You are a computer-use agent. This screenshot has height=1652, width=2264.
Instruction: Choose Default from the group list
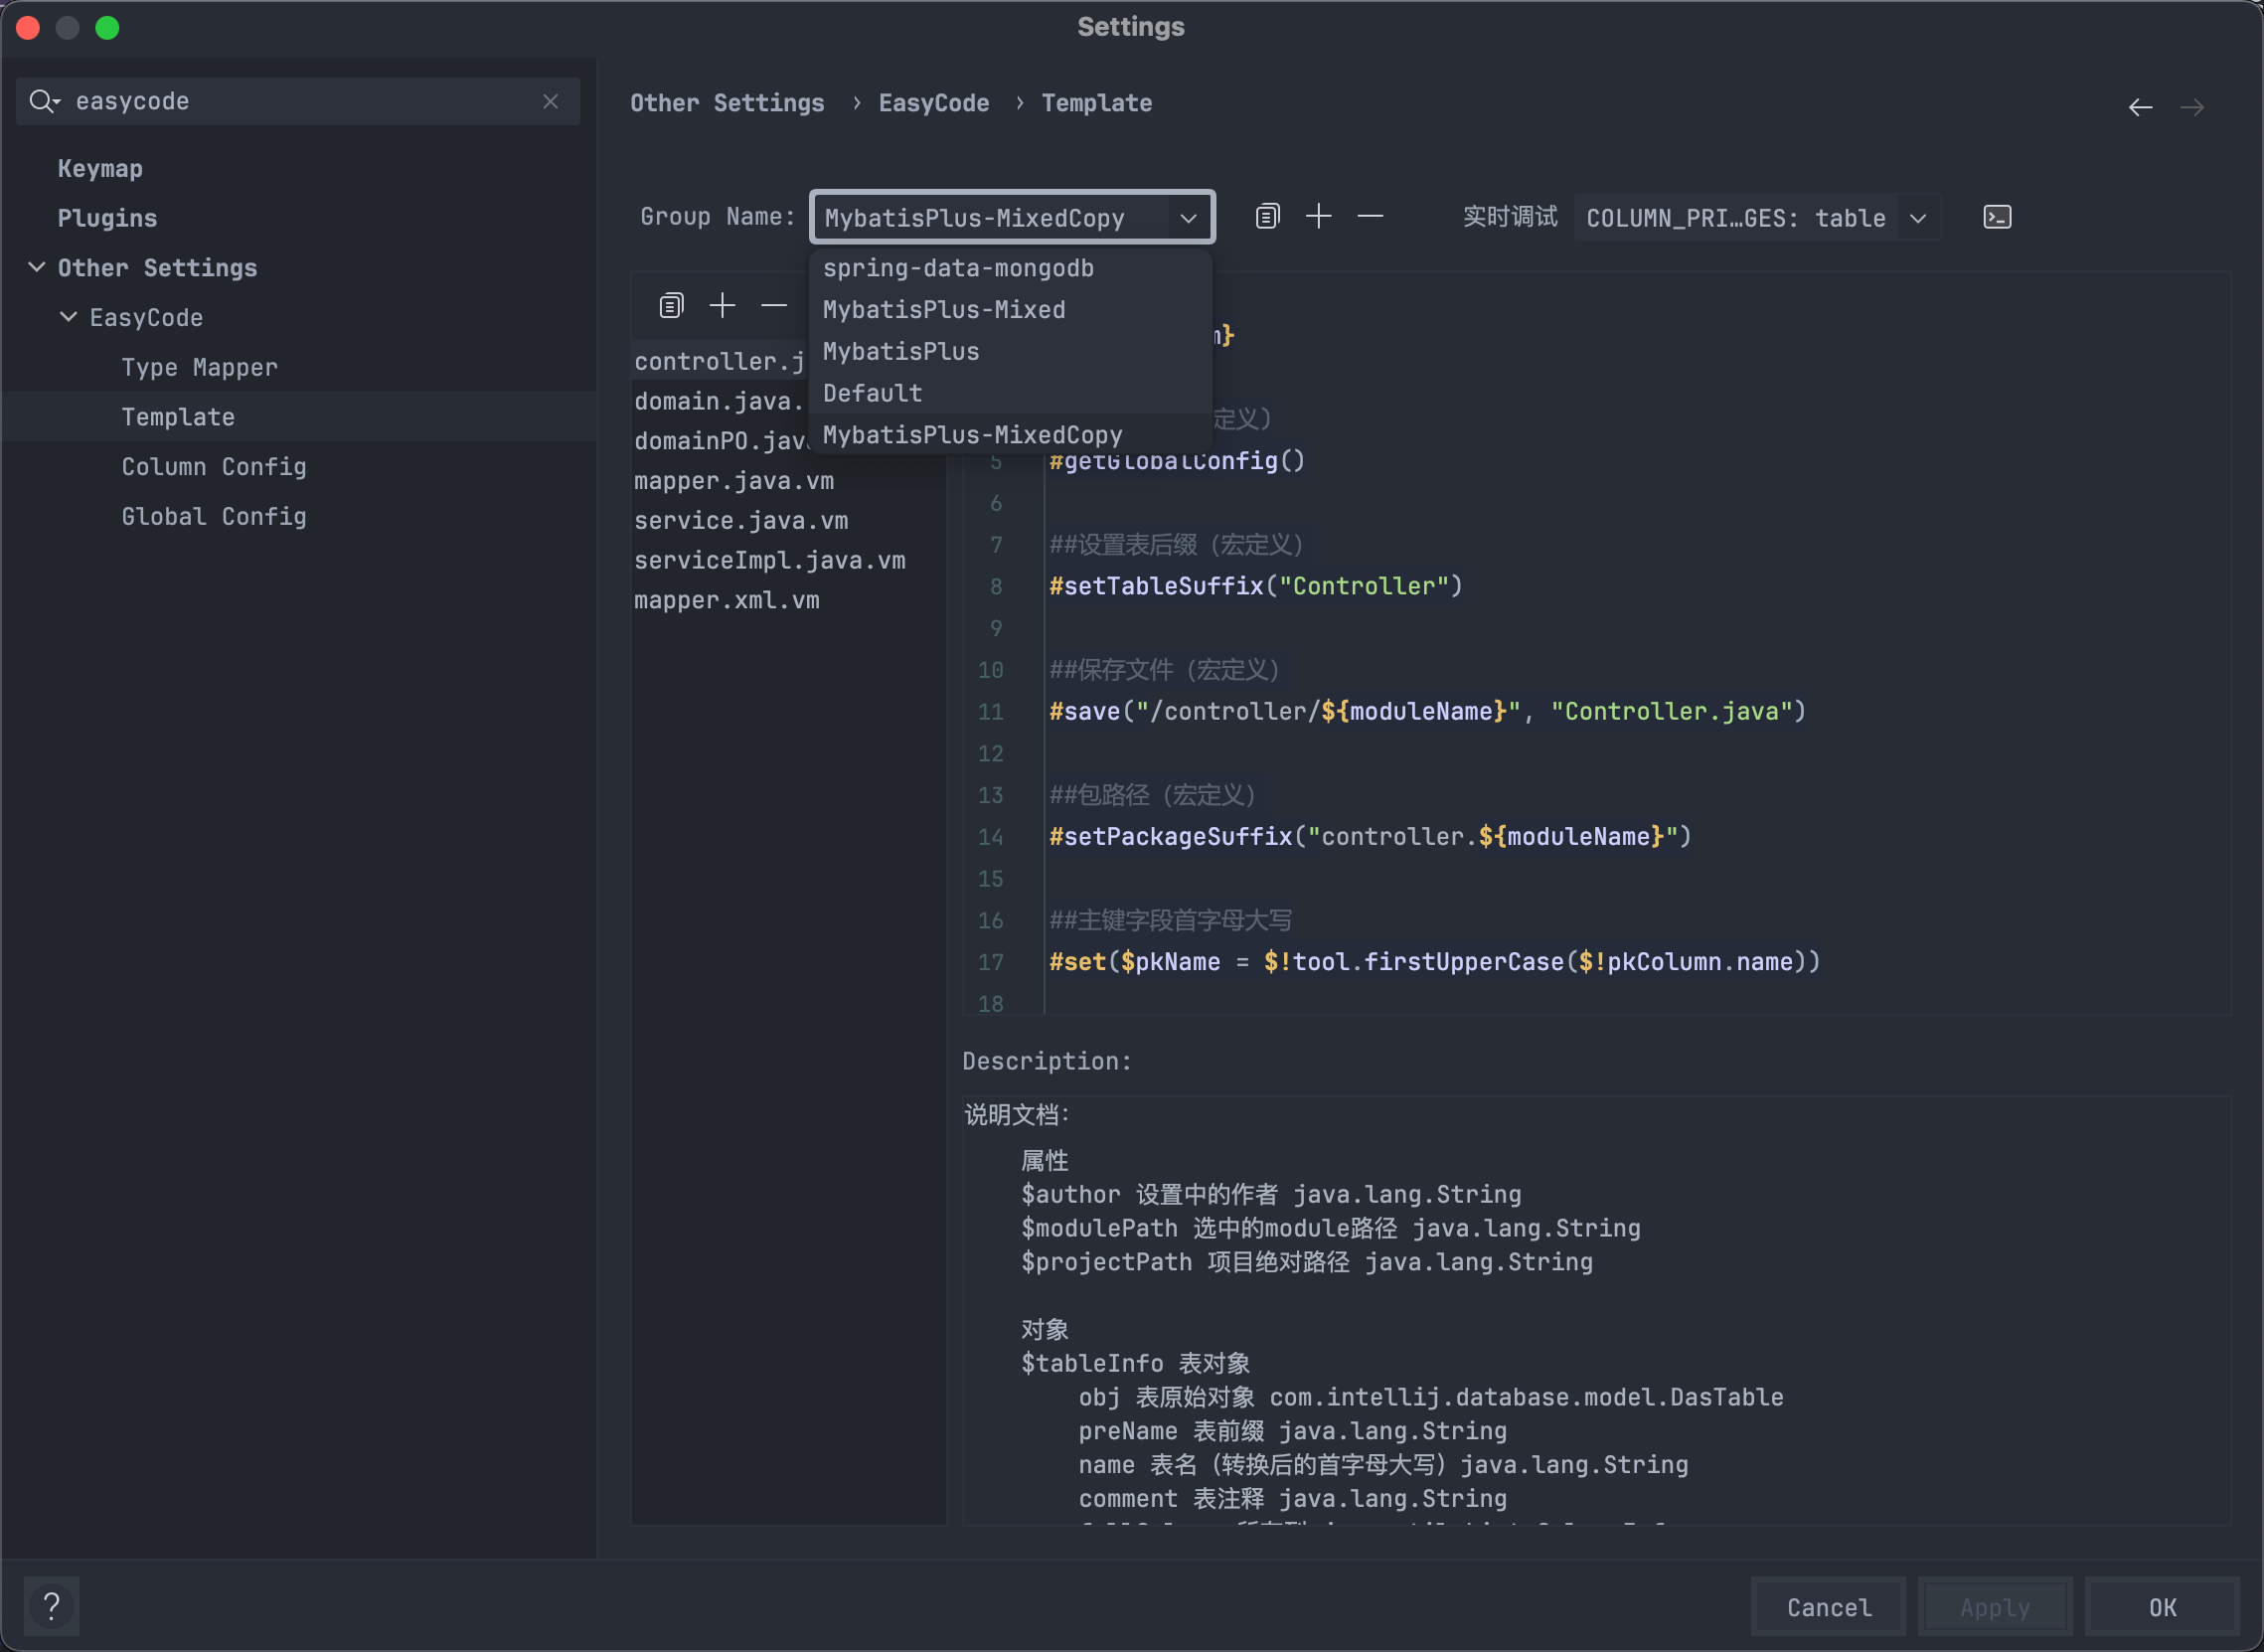pyautogui.click(x=1011, y=393)
